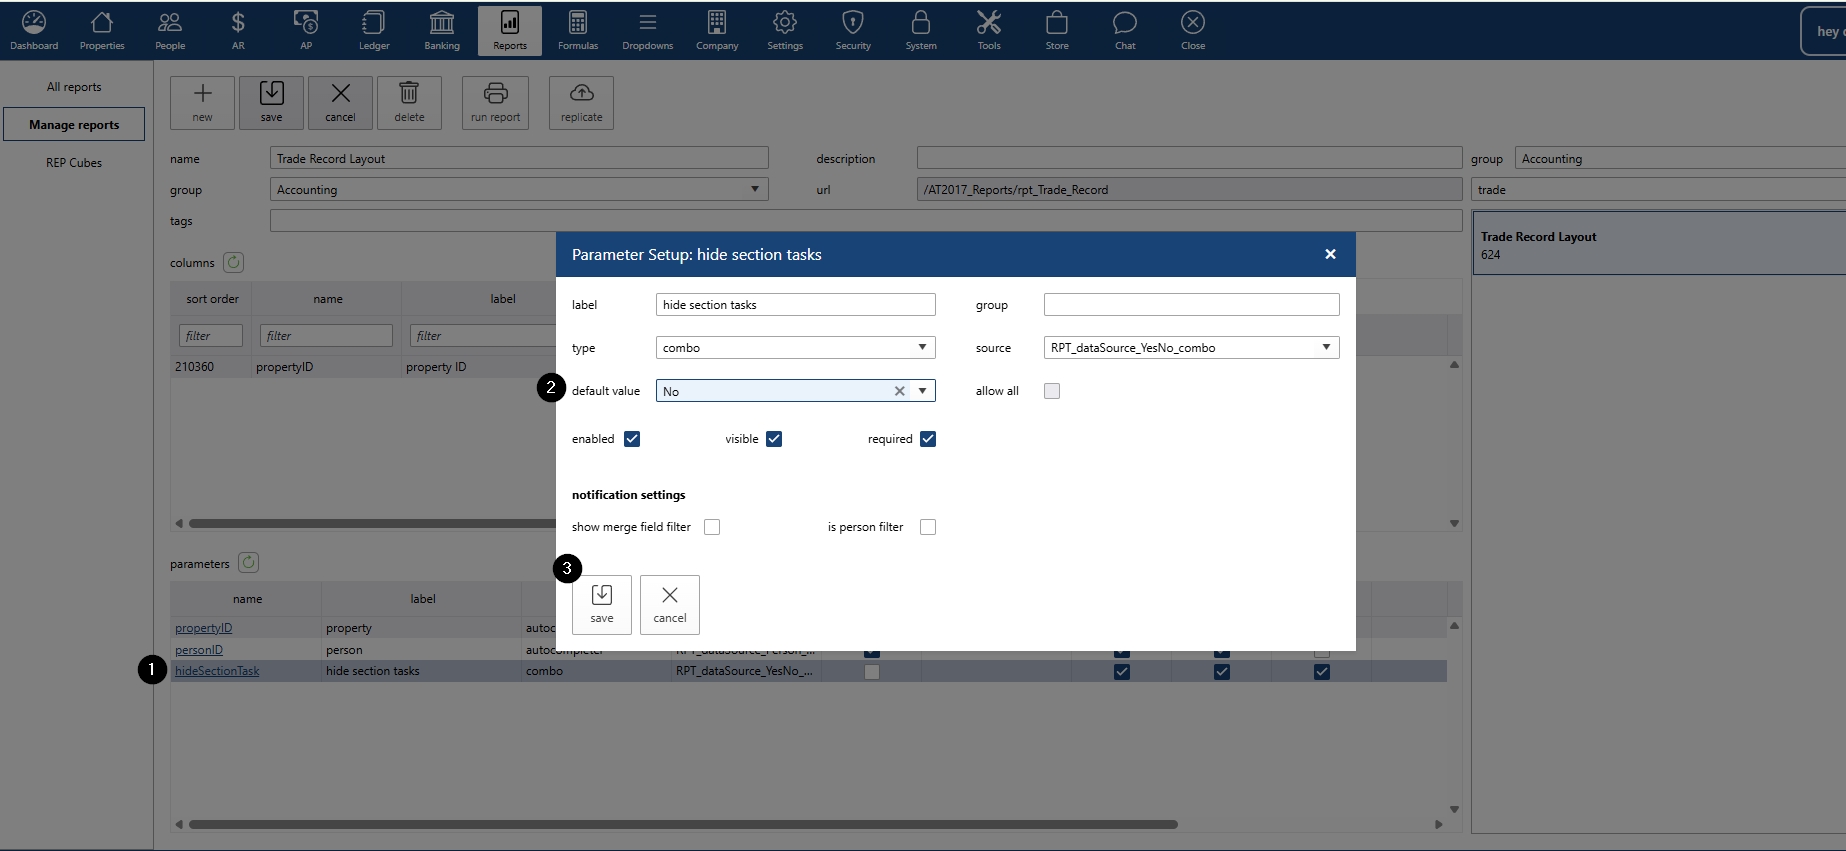The image size is (1846, 851).
Task: Open AR accounts receivable
Action: point(238,31)
